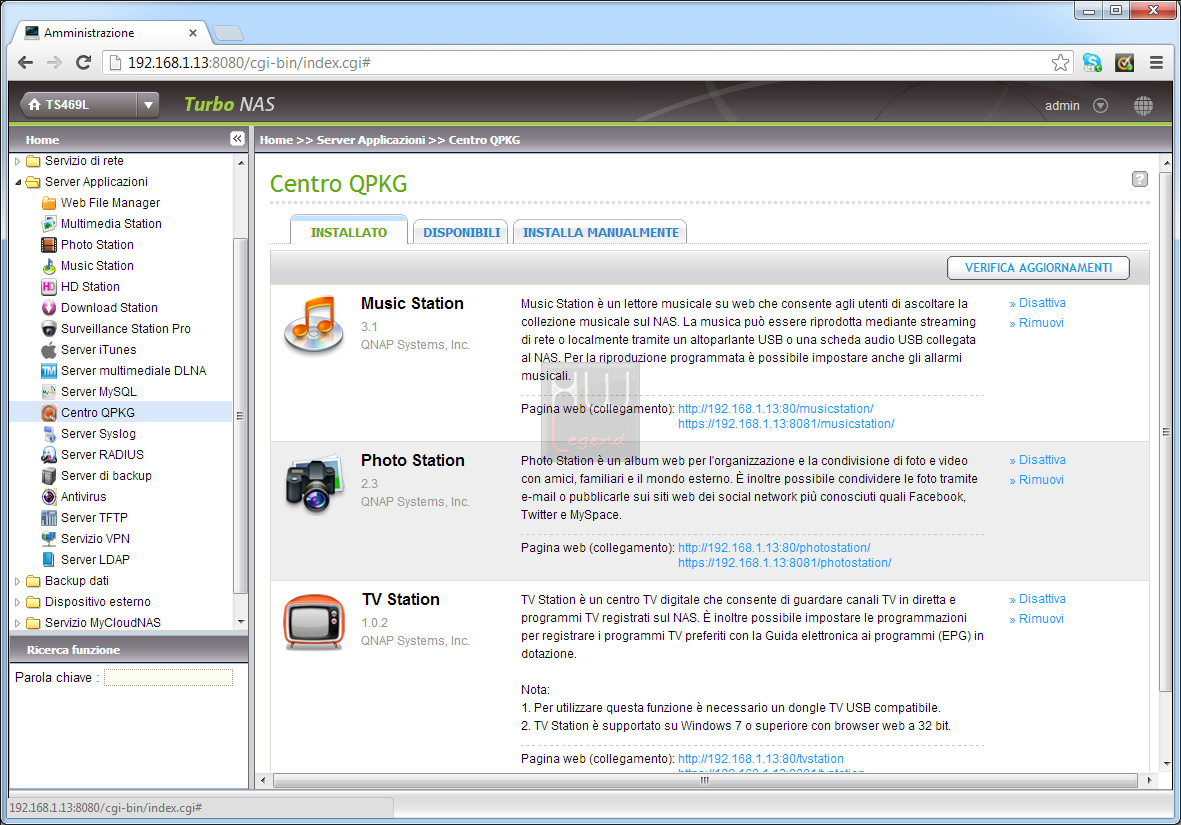The height and width of the screenshot is (825, 1181).
Task: Click the language globe icon
Action: click(x=1143, y=105)
